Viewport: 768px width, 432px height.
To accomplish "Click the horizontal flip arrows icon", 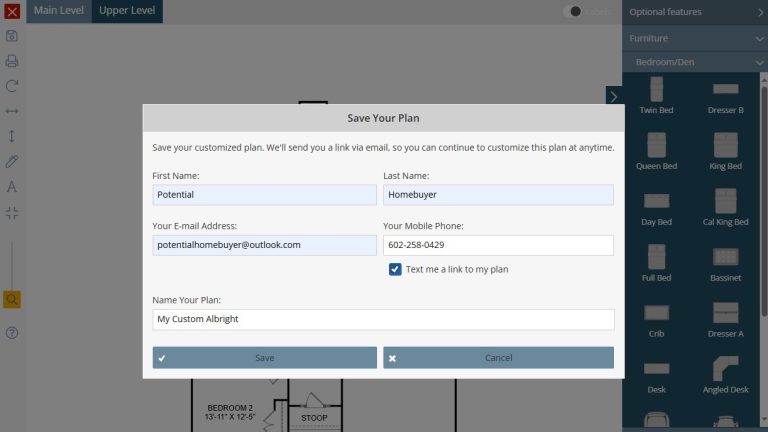I will tap(12, 111).
